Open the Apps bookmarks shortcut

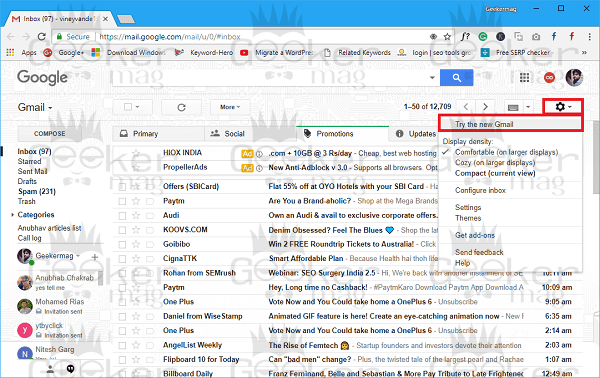click(x=21, y=52)
